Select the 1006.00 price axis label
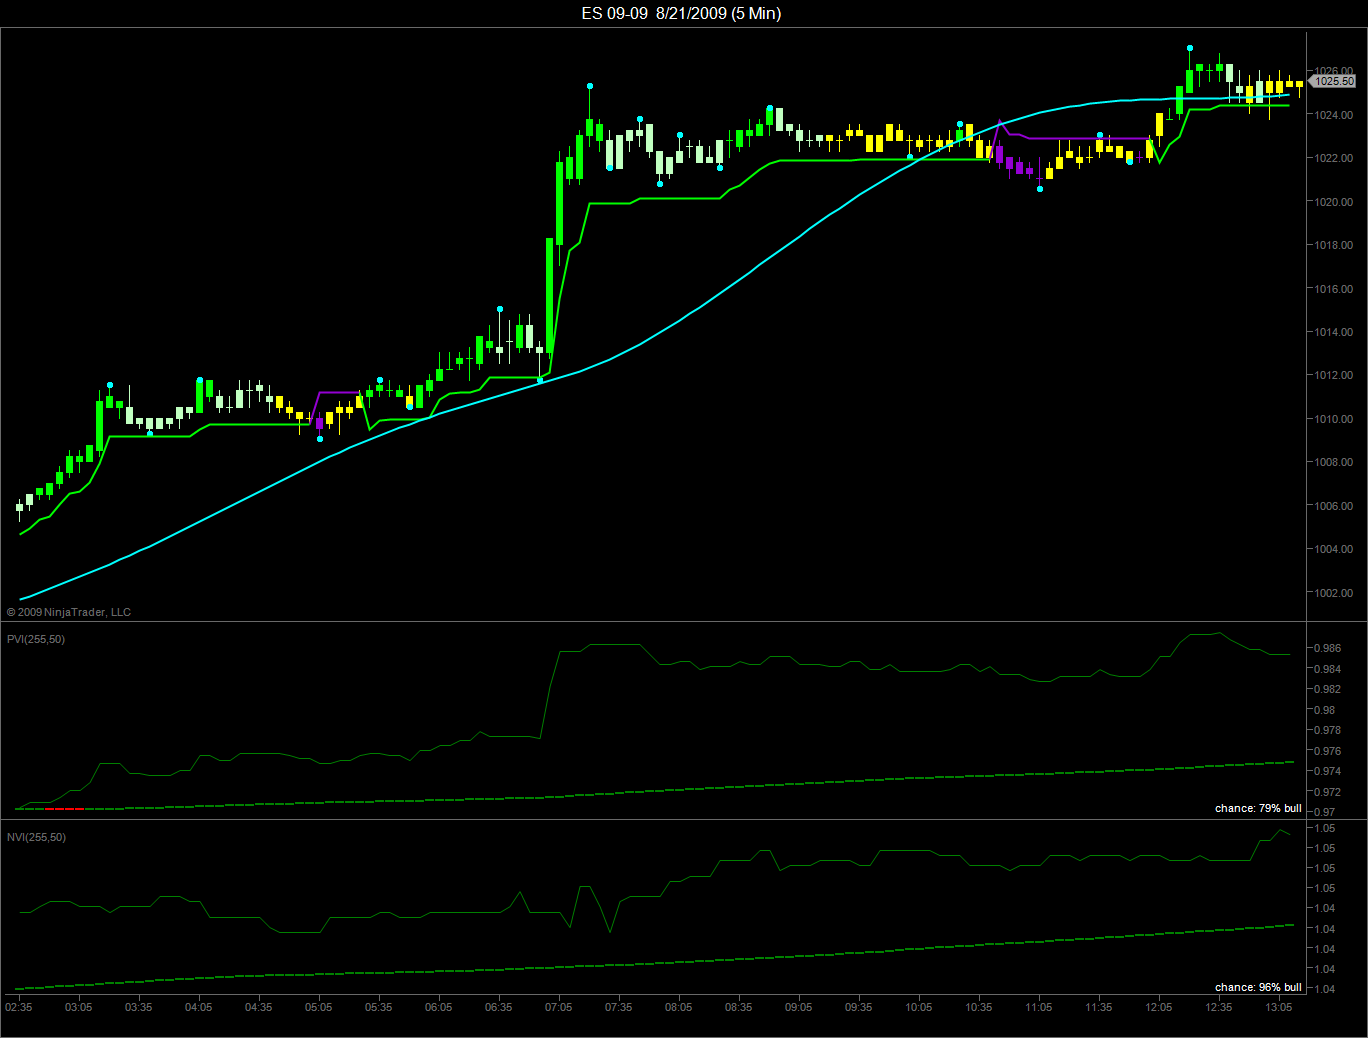This screenshot has height=1038, width=1368. coord(1334,506)
